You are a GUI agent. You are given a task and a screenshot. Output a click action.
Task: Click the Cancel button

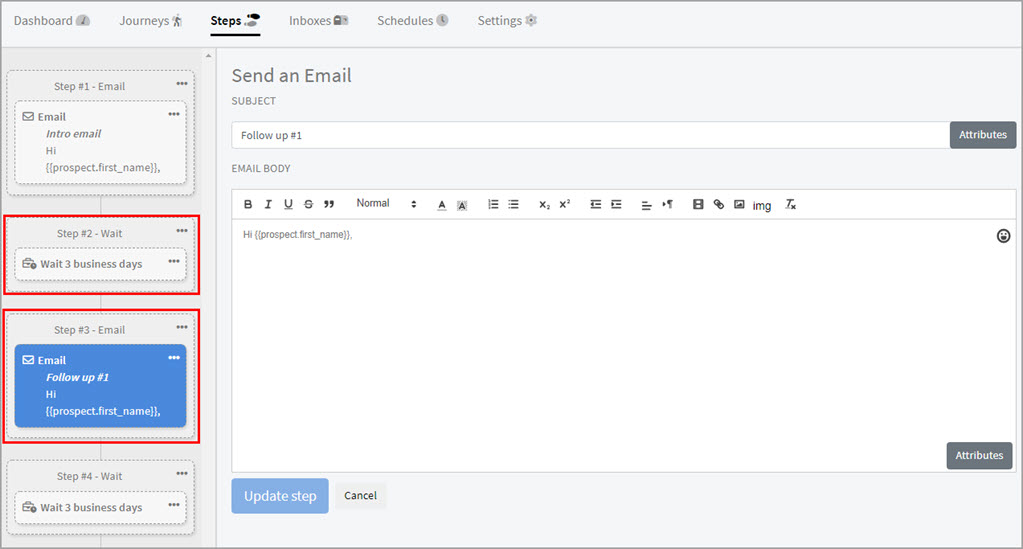[360, 496]
